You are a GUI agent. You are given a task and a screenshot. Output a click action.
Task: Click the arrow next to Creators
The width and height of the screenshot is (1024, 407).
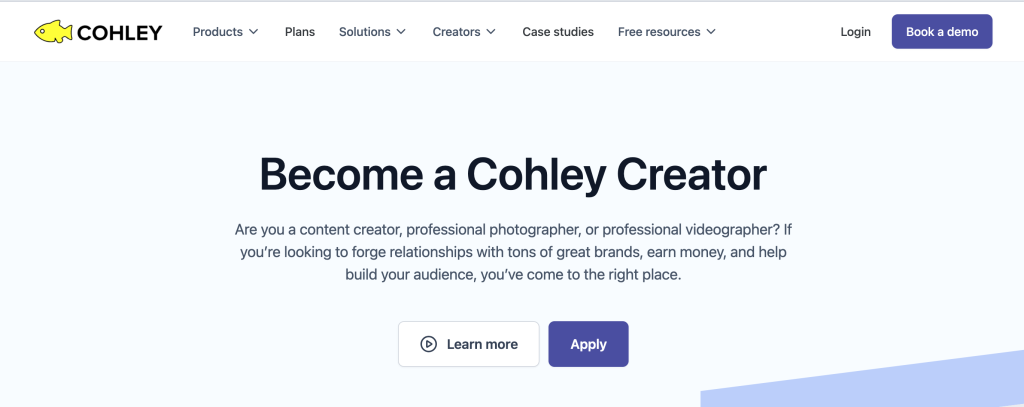[491, 32]
